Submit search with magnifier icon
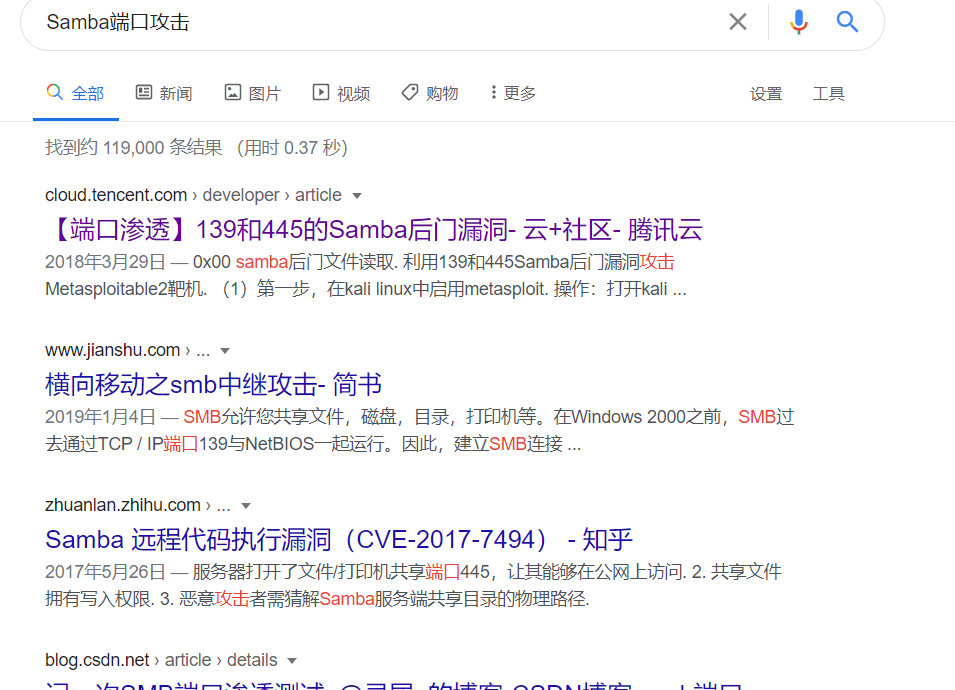The image size is (955, 690). 847,22
